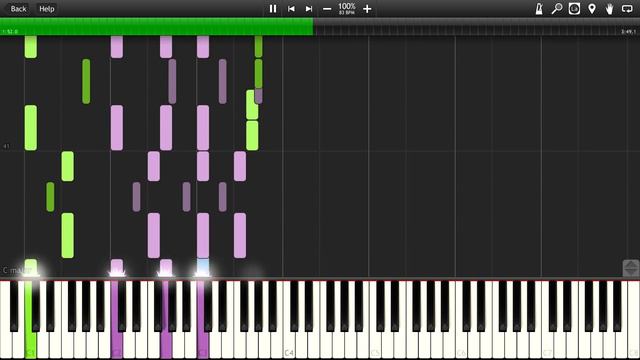The height and width of the screenshot is (360, 640).
Task: Add a bookmark with the pin icon
Action: tap(592, 9)
